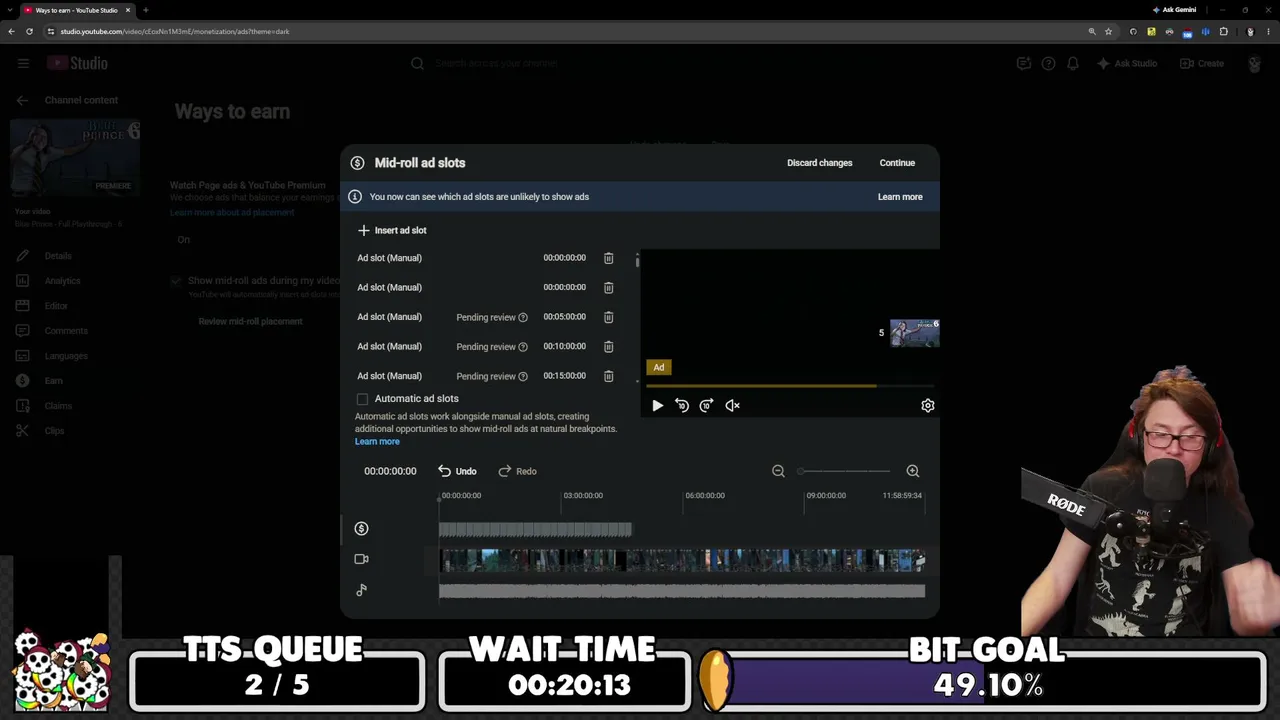Open Pending review help for 00:10:00:00 slot
1280x720 pixels.
pos(523,347)
